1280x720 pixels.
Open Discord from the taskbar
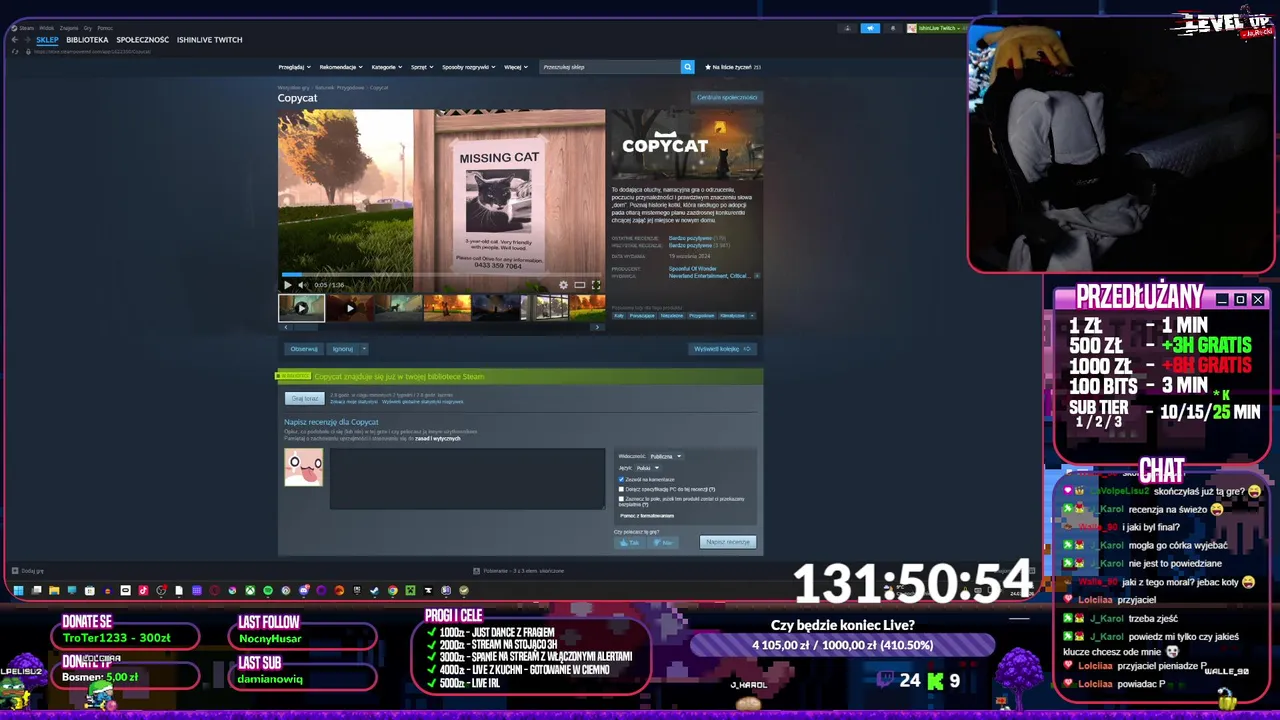click(304, 590)
